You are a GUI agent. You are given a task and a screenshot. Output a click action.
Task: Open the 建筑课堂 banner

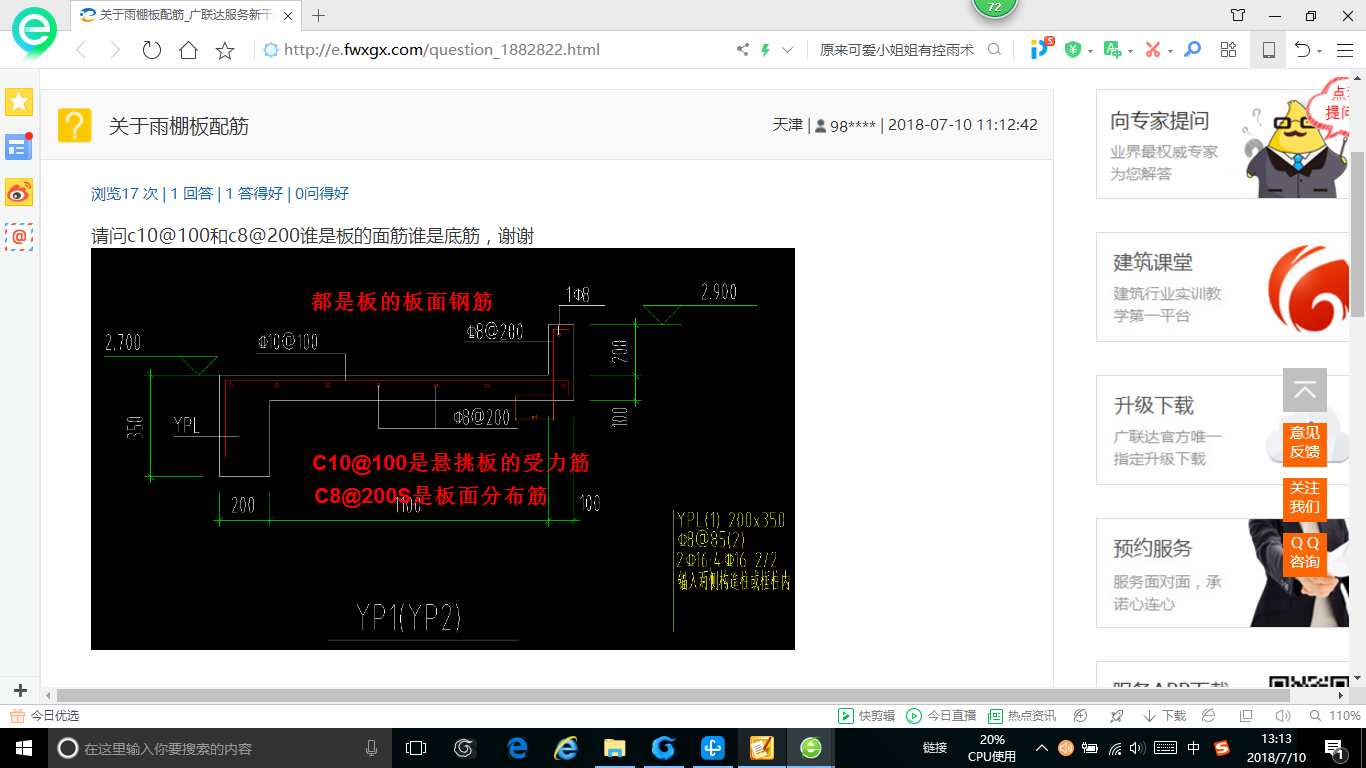(1223, 287)
